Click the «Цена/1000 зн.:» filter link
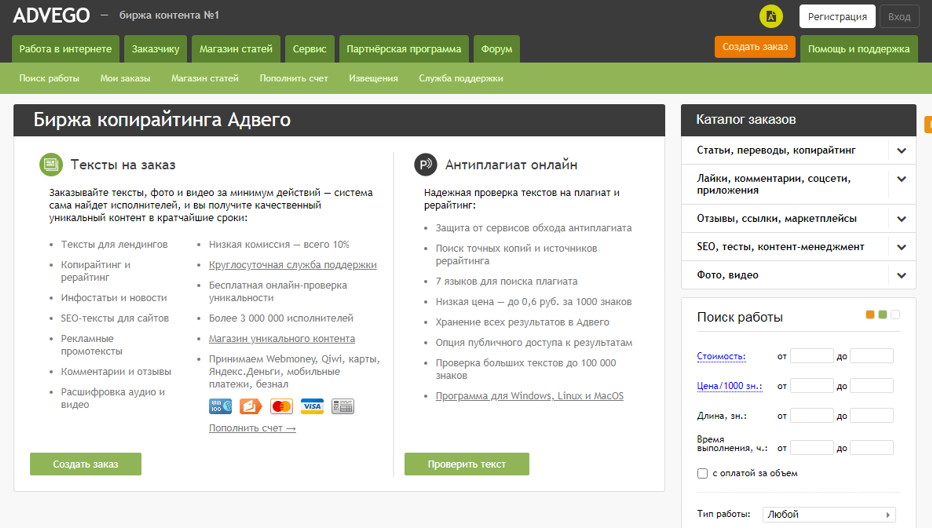 (729, 386)
